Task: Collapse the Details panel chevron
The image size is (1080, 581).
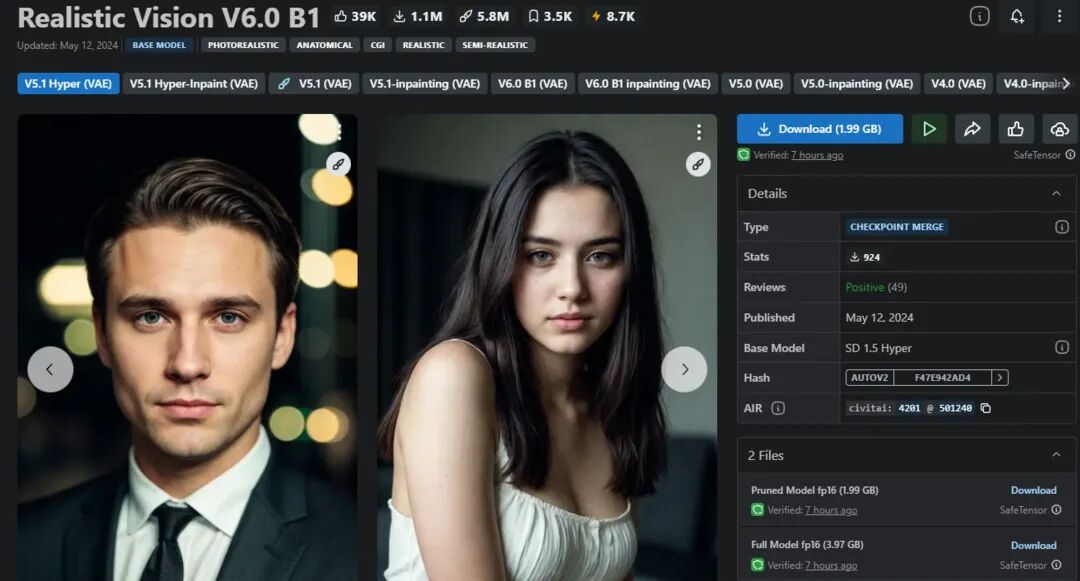Action: (x=1056, y=193)
